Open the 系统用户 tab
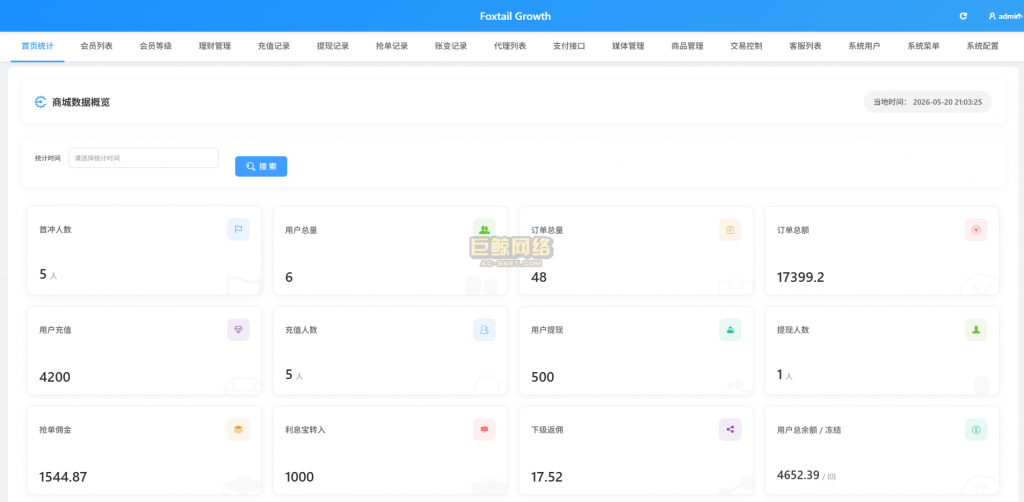Viewport: 1024px width, 502px height. pyautogui.click(x=865, y=46)
